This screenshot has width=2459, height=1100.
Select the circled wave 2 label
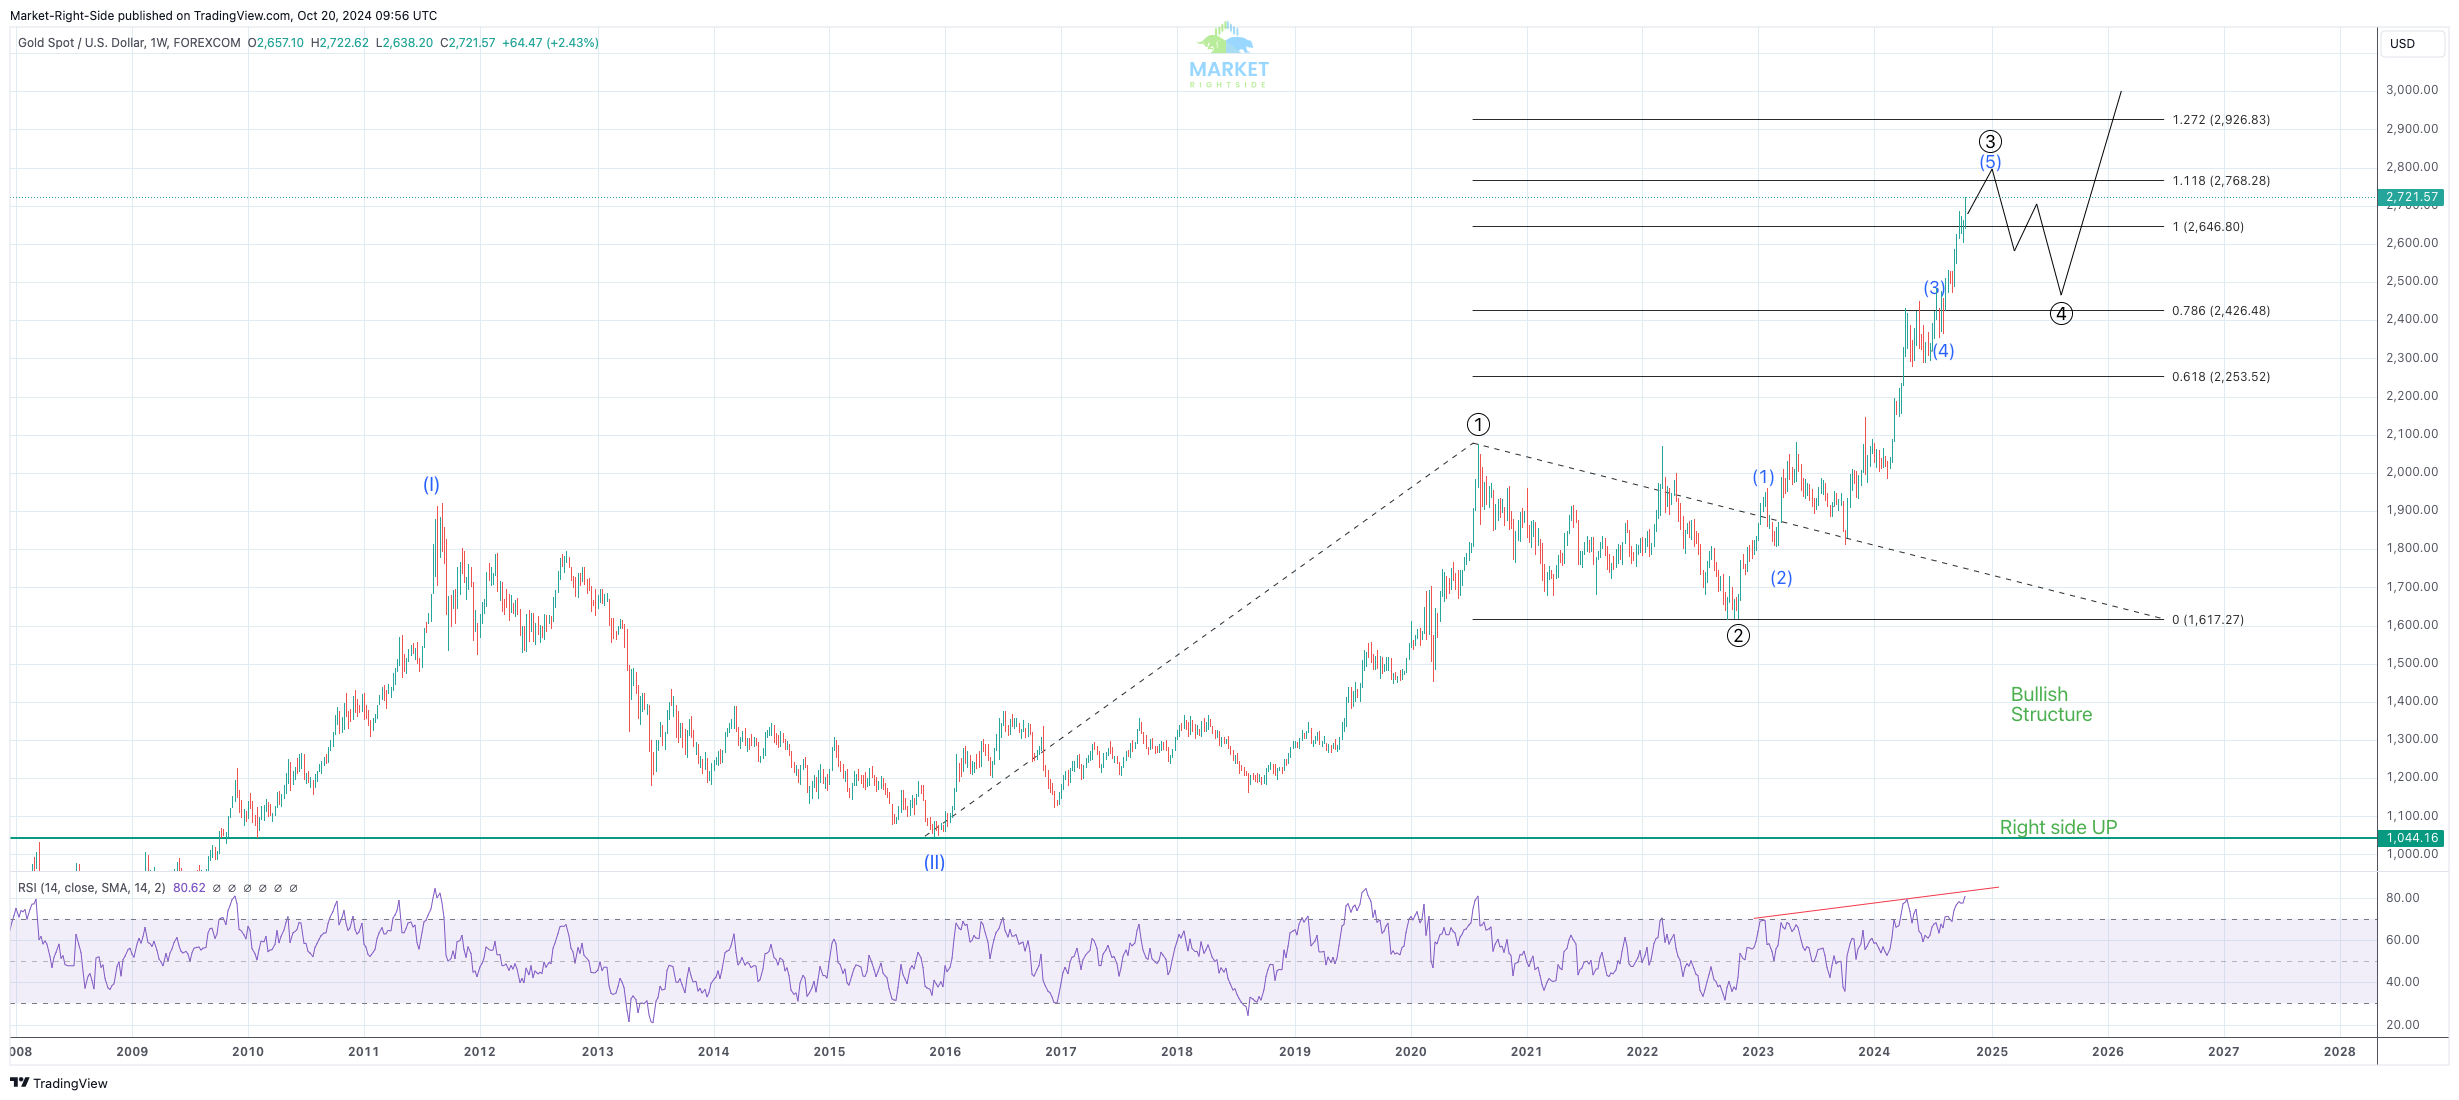click(1738, 635)
